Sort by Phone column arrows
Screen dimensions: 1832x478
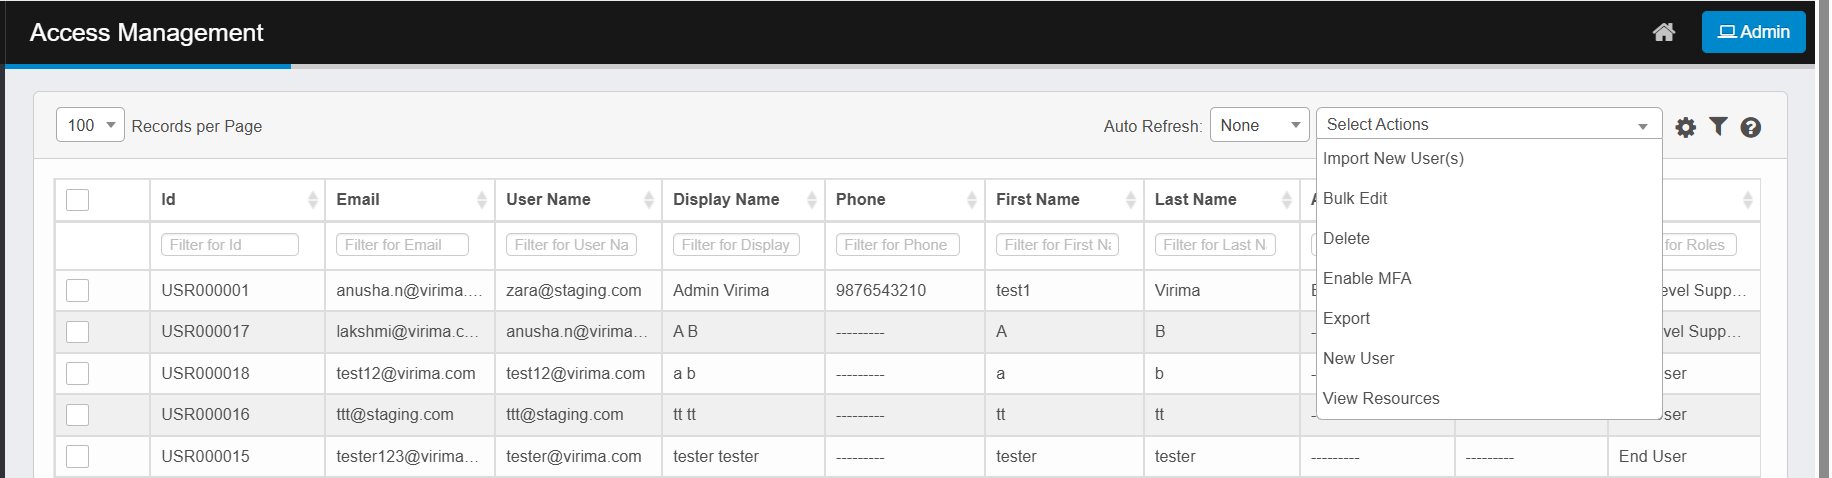[971, 200]
